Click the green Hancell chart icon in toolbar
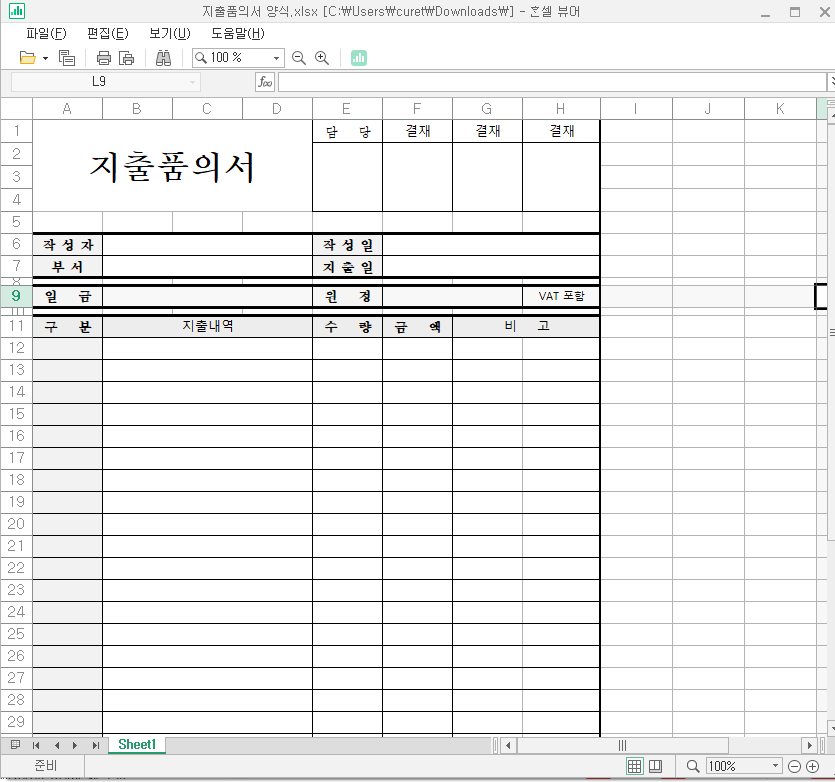Viewport: 835px width, 782px height. pyautogui.click(x=358, y=58)
